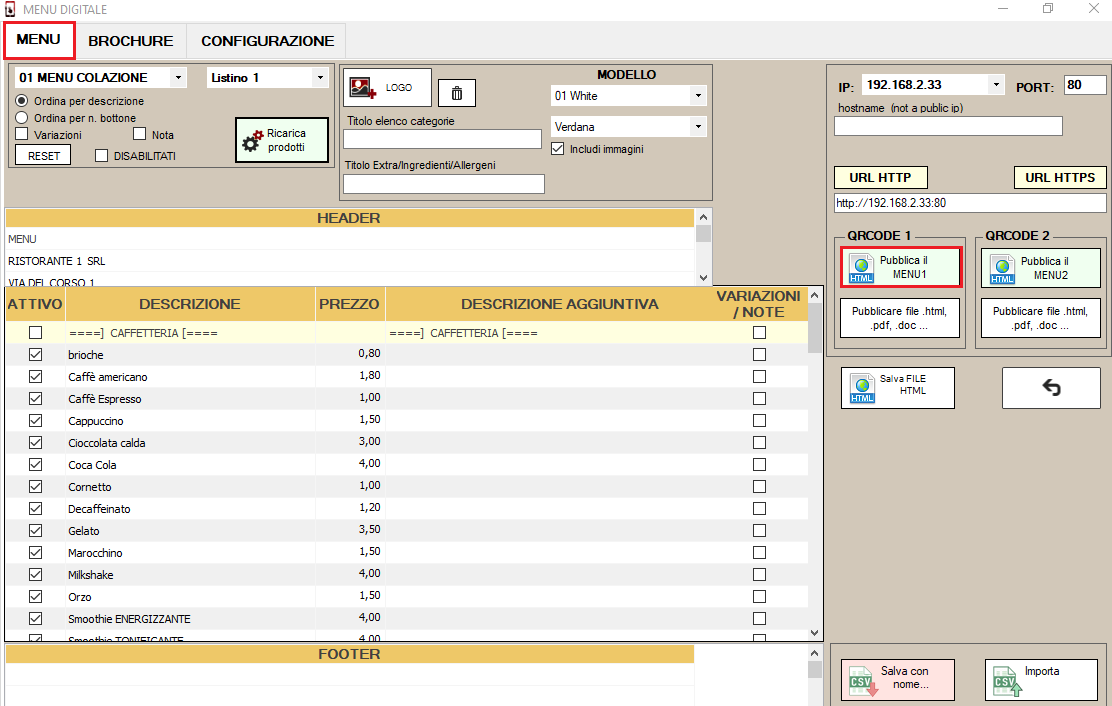
Task: Click Salva FILE HTML button
Action: point(898,388)
